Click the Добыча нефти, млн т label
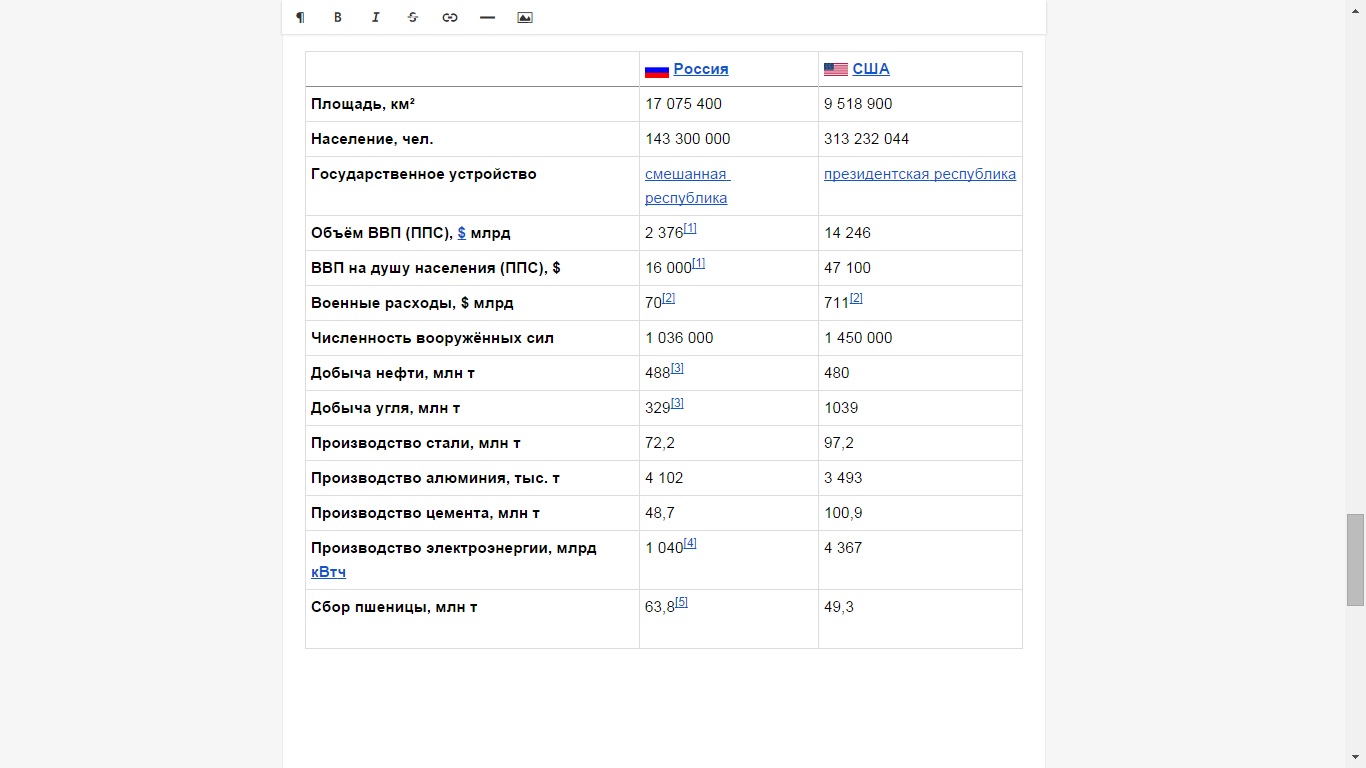 393,373
